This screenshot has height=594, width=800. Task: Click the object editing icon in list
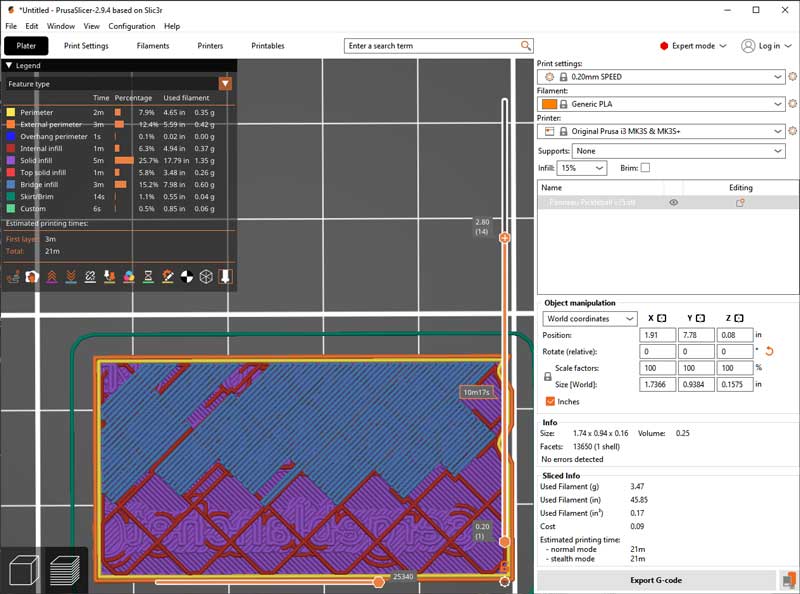click(x=740, y=203)
